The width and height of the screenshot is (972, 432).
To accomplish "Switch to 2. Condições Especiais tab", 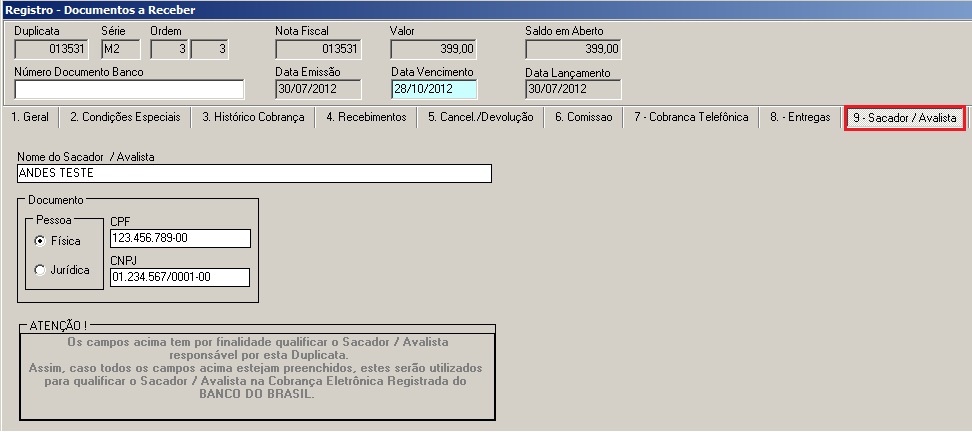I will click(125, 117).
